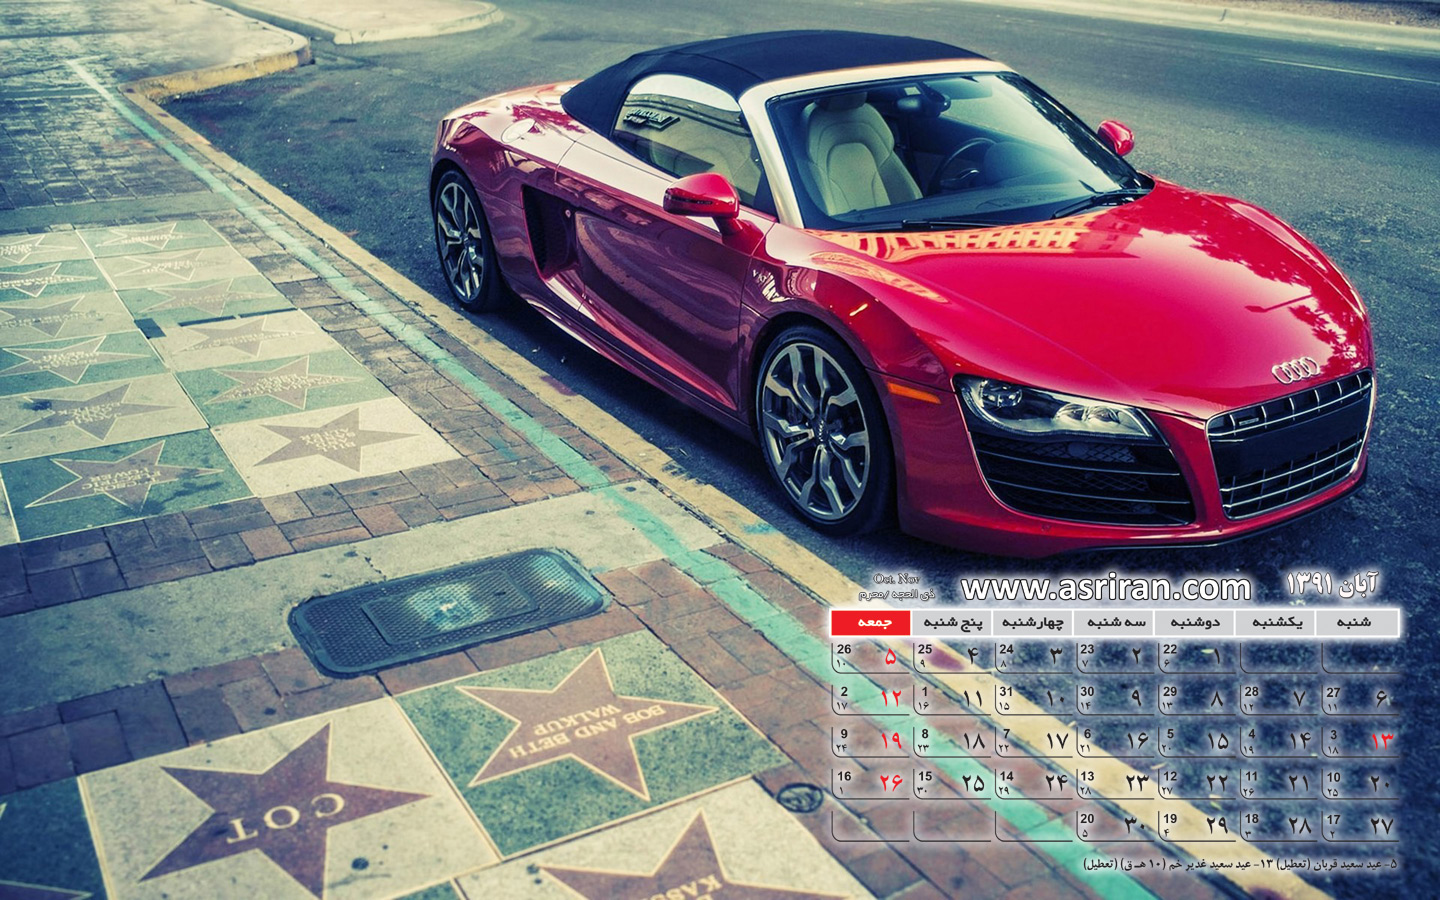The image size is (1440, 900).
Task: Click red holiday day ۱۳ (Gregorian 3)
Action: 1361,741
